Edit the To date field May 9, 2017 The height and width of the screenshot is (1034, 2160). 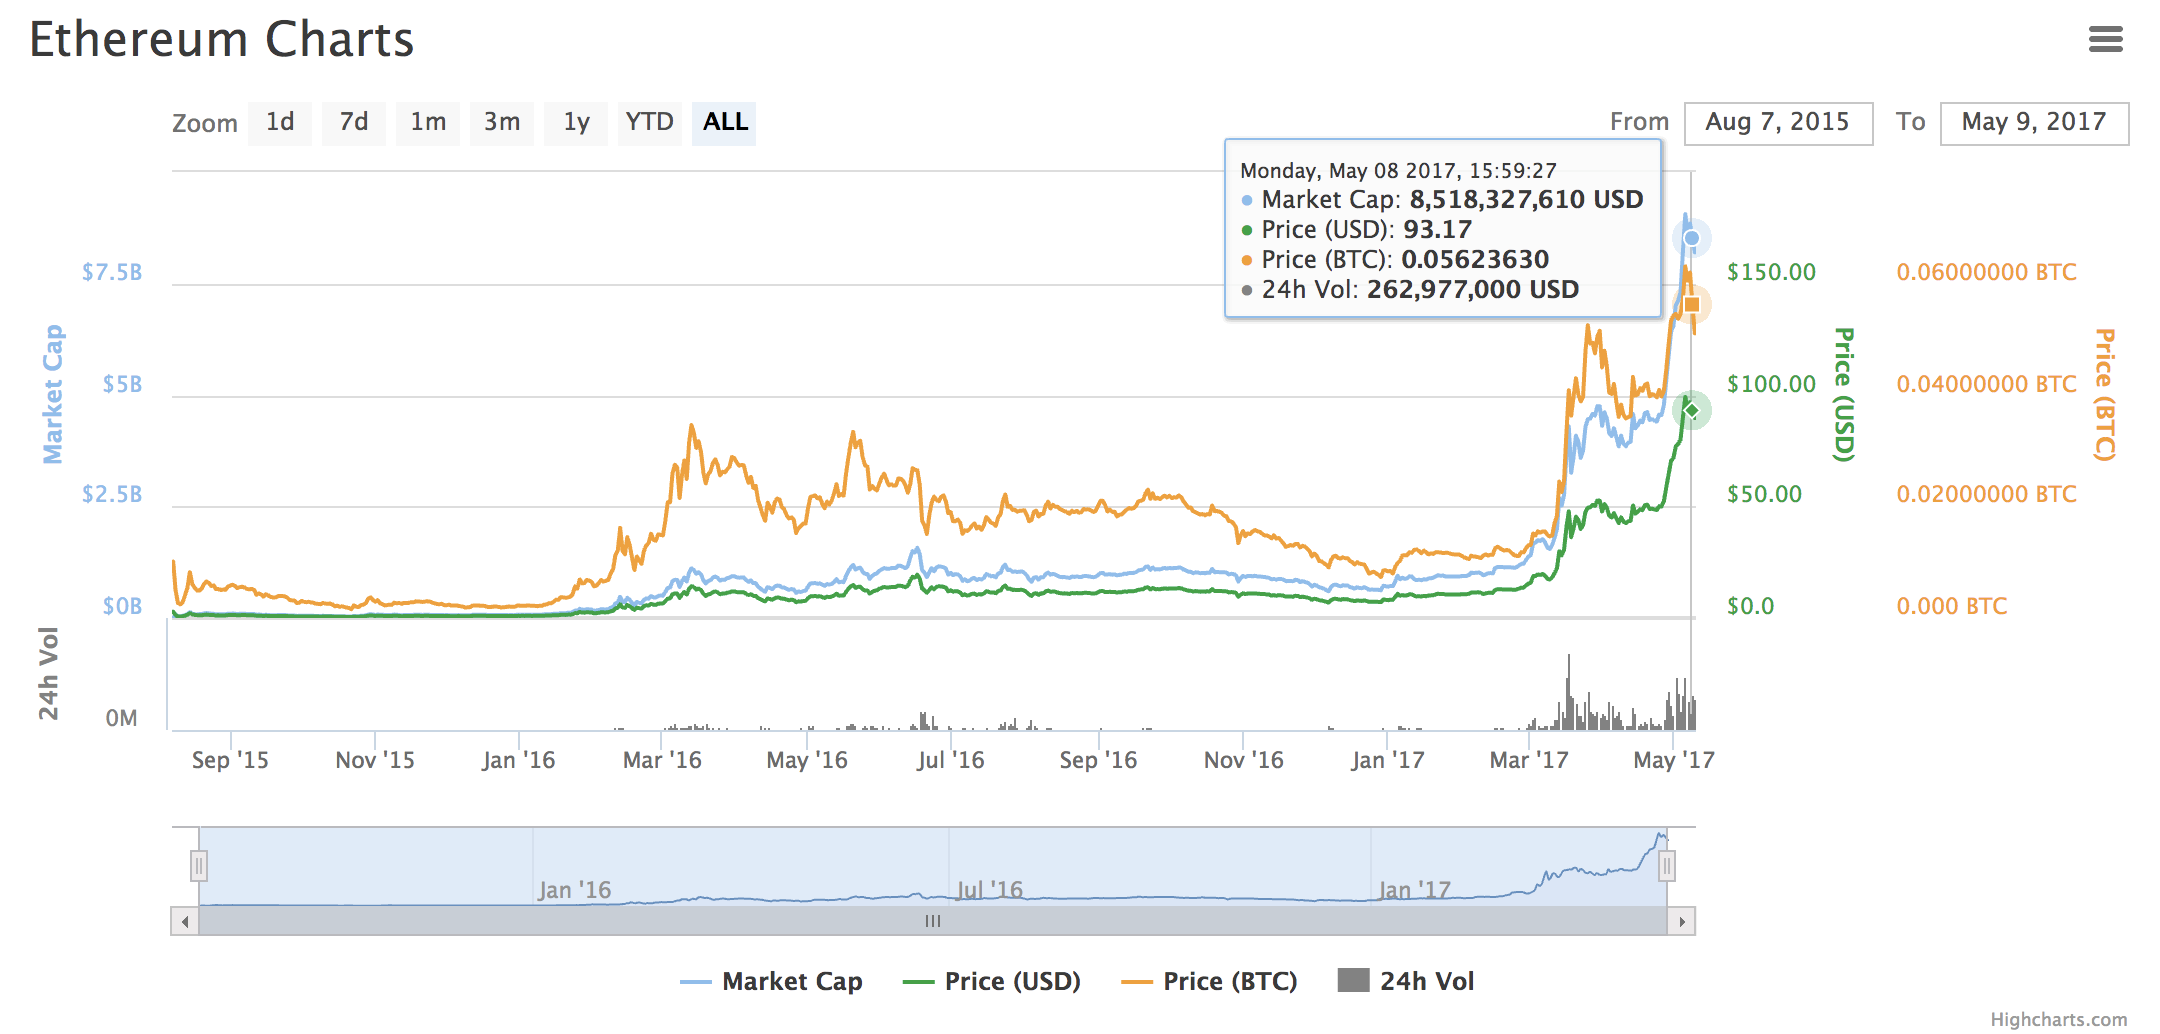tap(2034, 123)
